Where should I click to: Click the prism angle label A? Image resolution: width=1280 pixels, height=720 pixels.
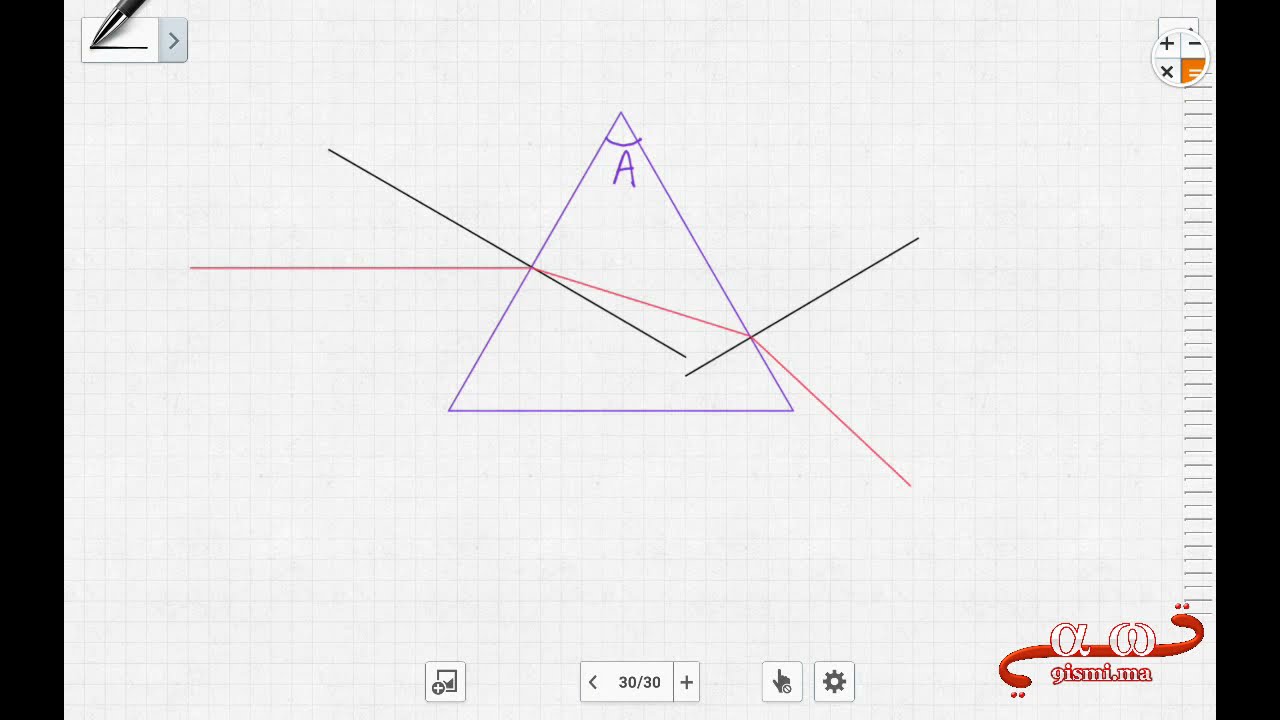[625, 169]
